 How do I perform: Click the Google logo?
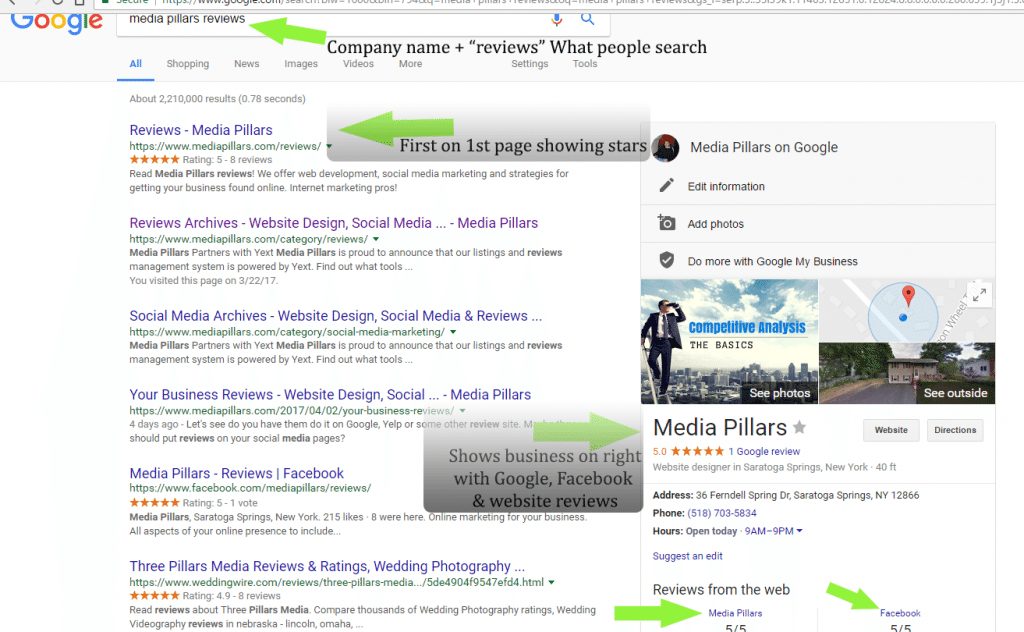[57, 22]
